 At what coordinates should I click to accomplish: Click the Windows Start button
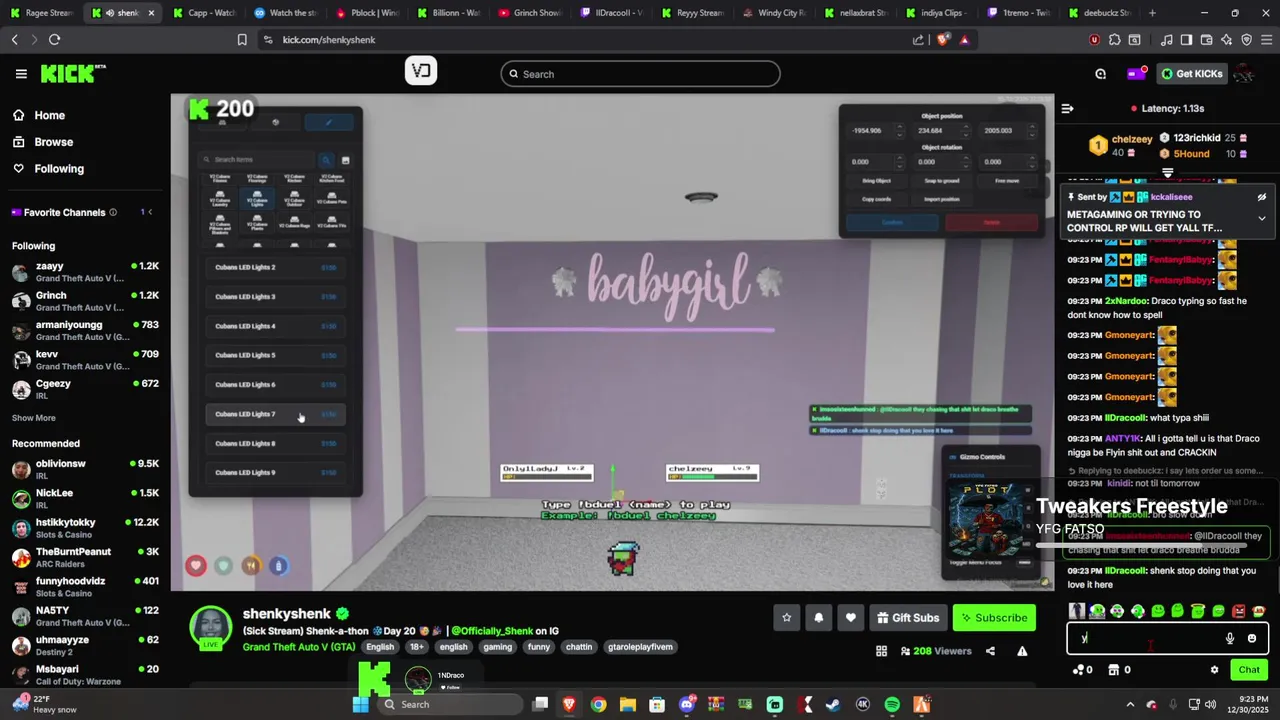tap(361, 704)
